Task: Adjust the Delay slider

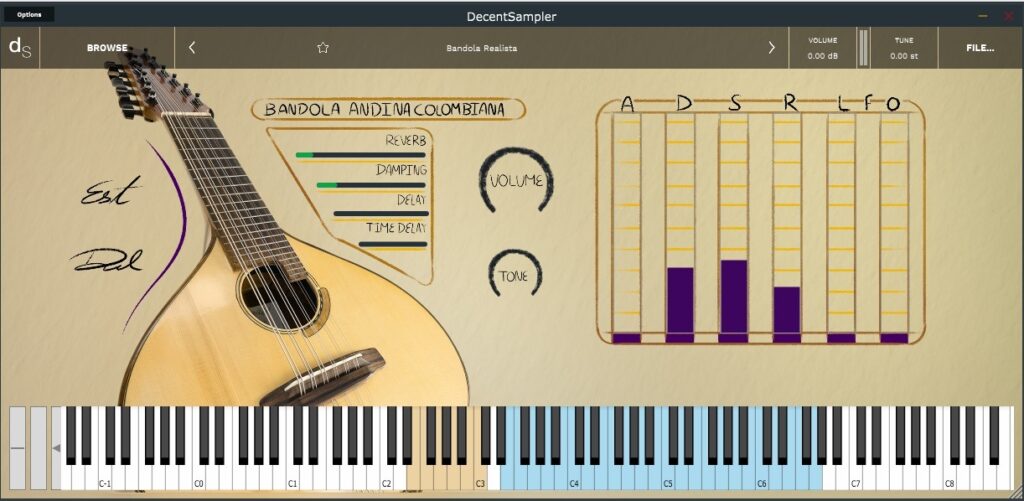Action: 381,213
